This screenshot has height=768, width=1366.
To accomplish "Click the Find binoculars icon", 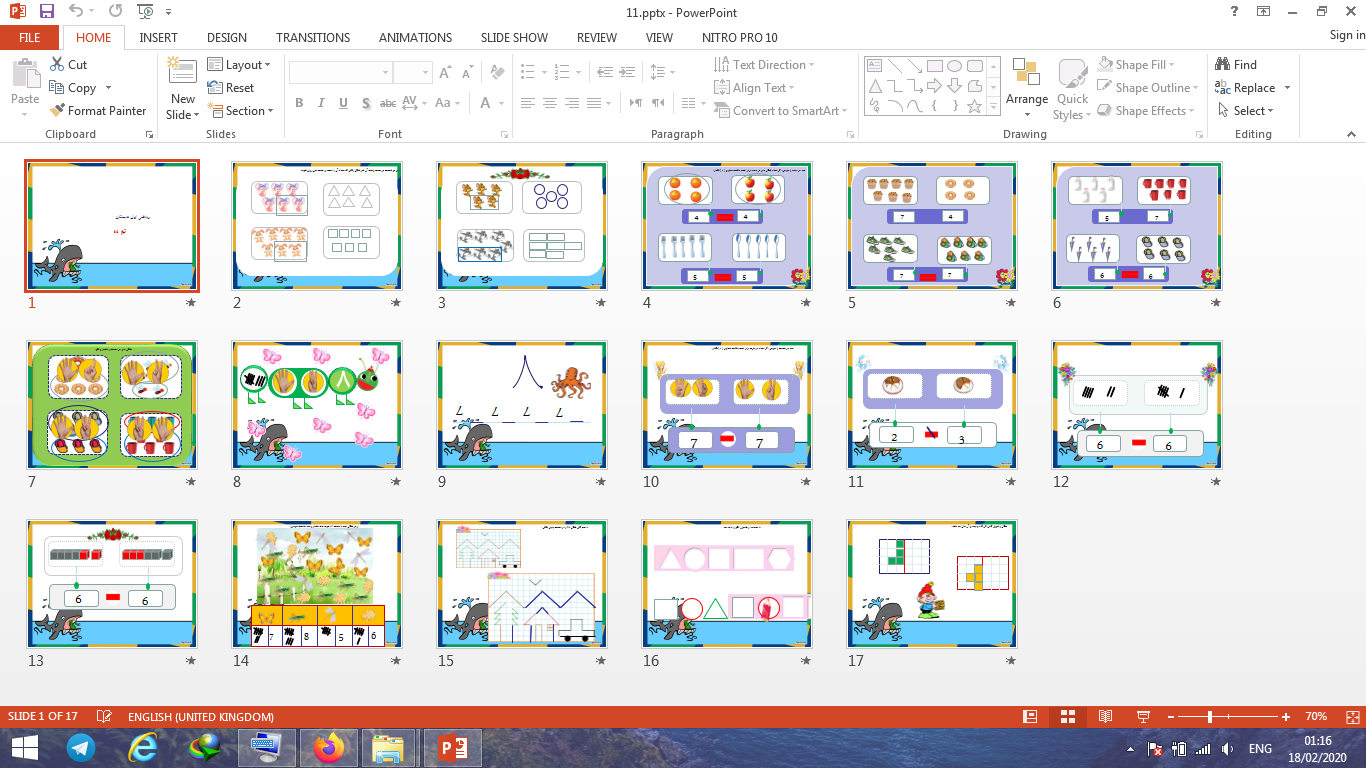I will (1222, 64).
